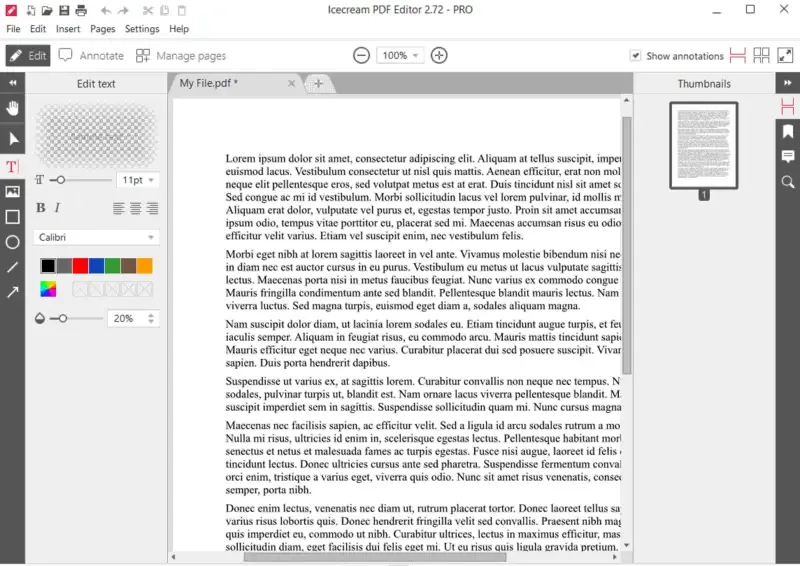800x566 pixels.
Task: Switch to Annotate mode
Action: click(x=91, y=56)
